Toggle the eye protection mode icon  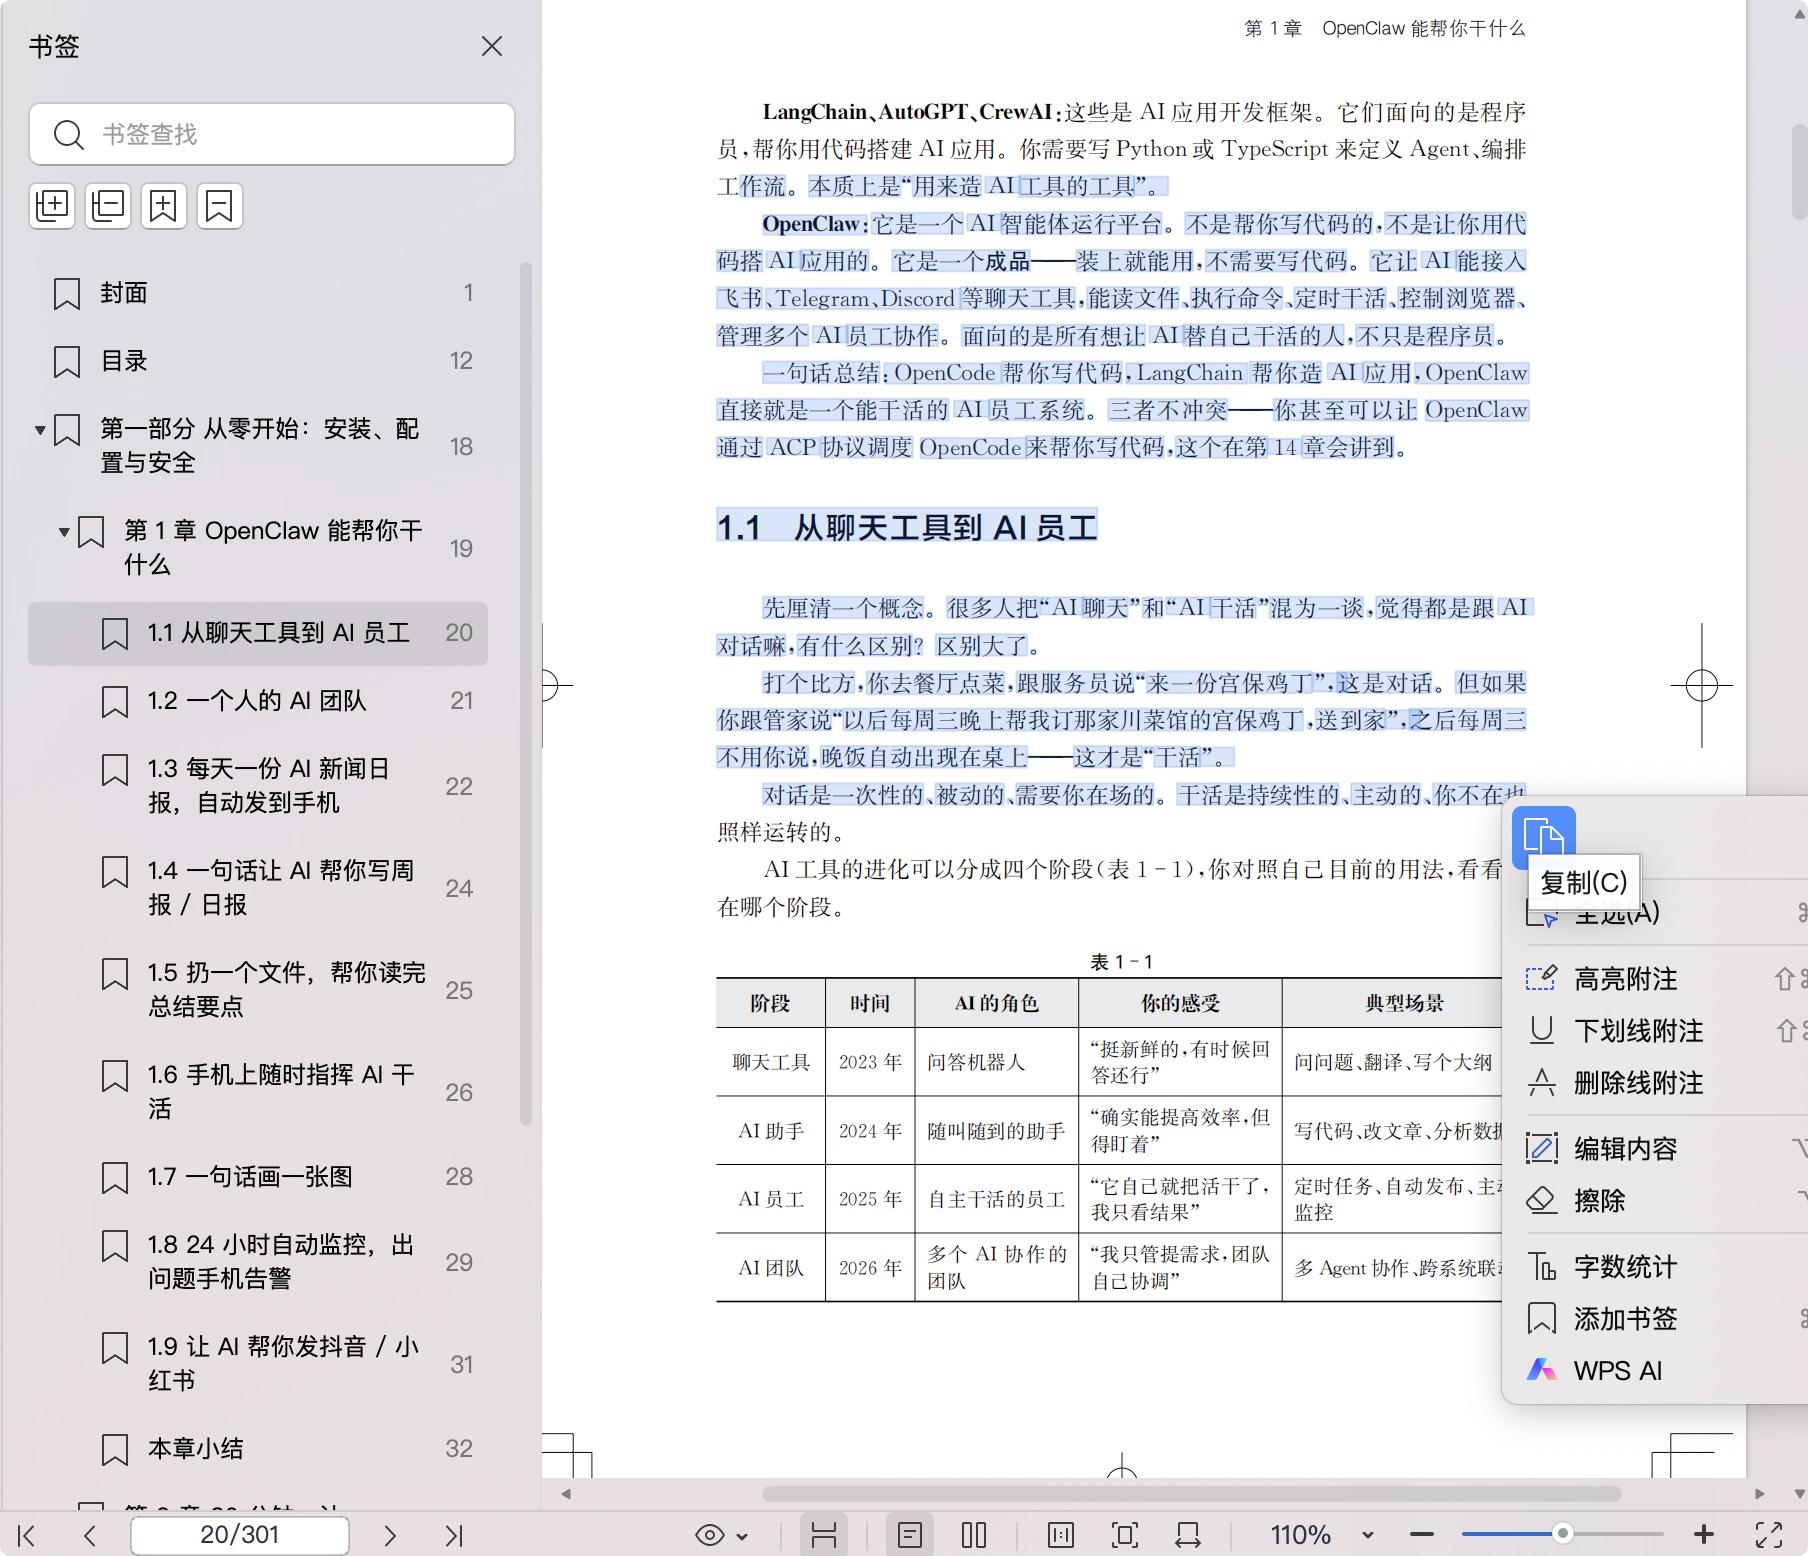point(710,1535)
